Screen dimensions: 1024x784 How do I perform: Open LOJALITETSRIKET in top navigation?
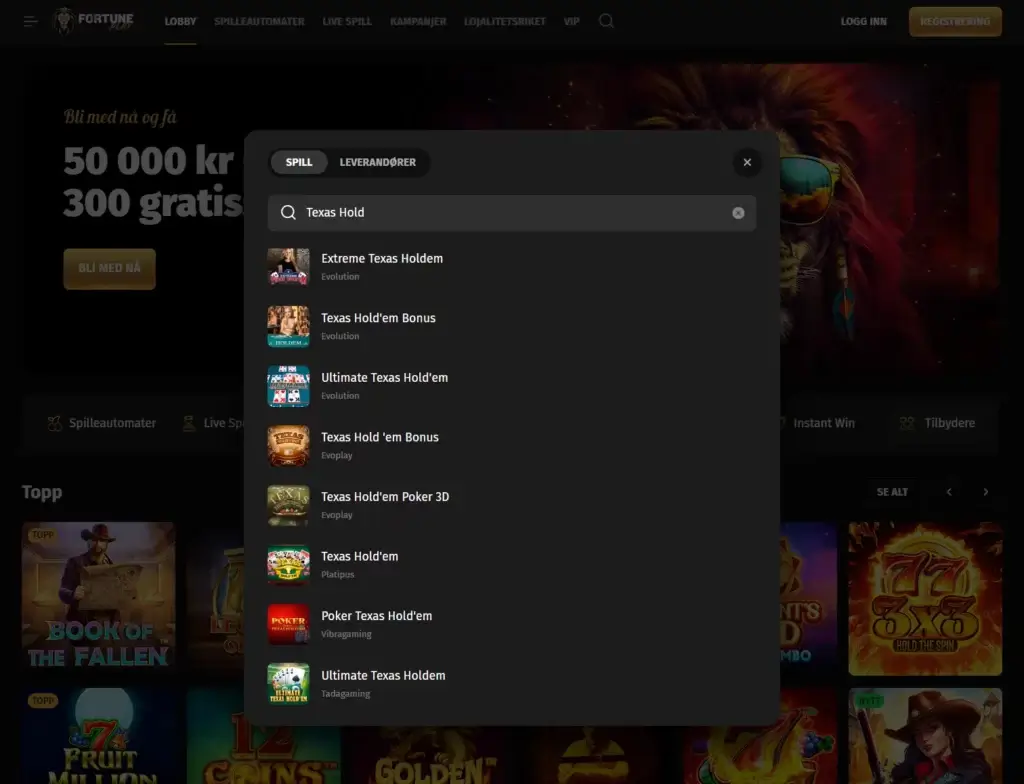pos(505,22)
